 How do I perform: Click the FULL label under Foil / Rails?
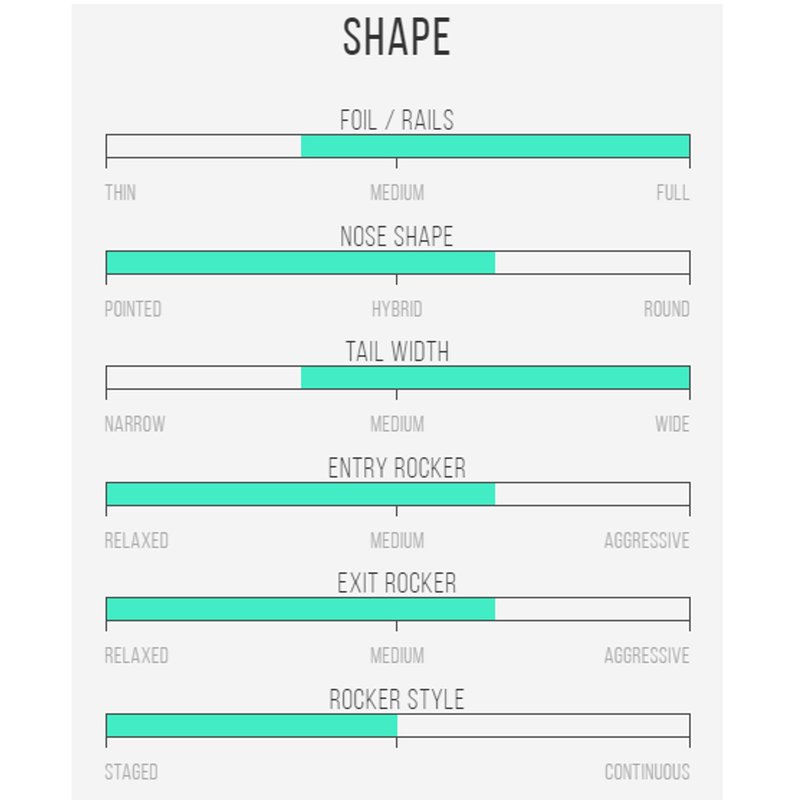[x=672, y=192]
